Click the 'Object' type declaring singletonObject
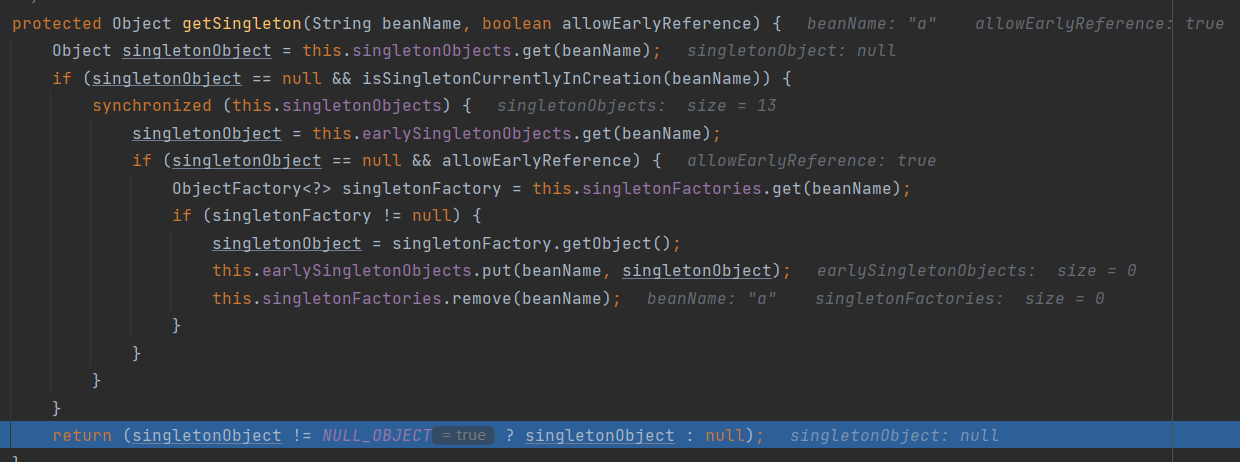The height and width of the screenshot is (462, 1240). [x=82, y=50]
